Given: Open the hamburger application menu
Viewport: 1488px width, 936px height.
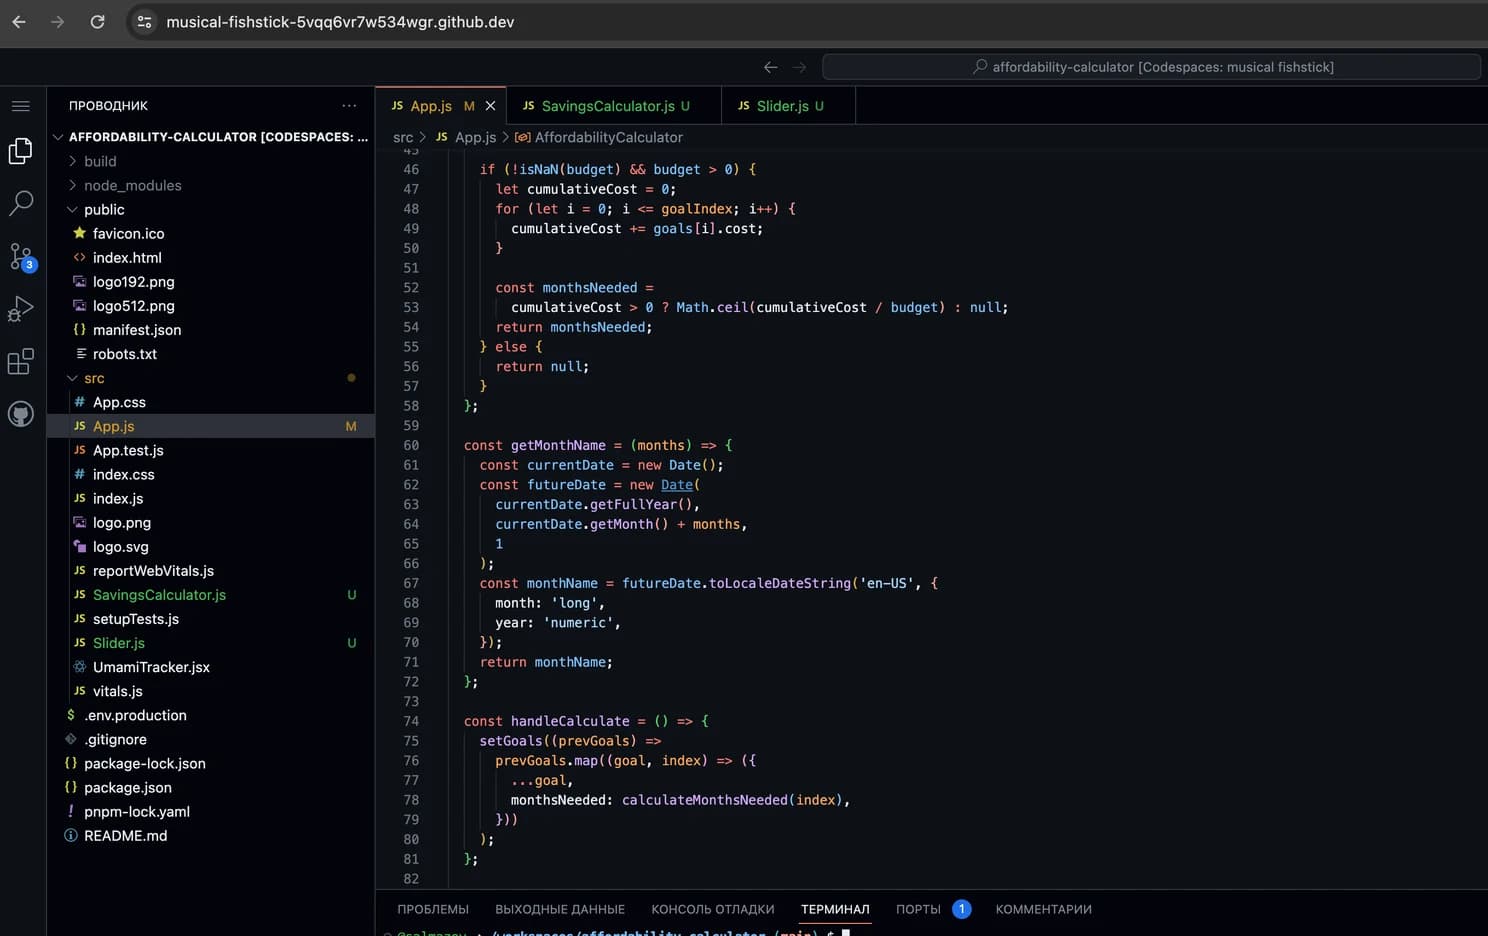Looking at the screenshot, I should tap(21, 106).
